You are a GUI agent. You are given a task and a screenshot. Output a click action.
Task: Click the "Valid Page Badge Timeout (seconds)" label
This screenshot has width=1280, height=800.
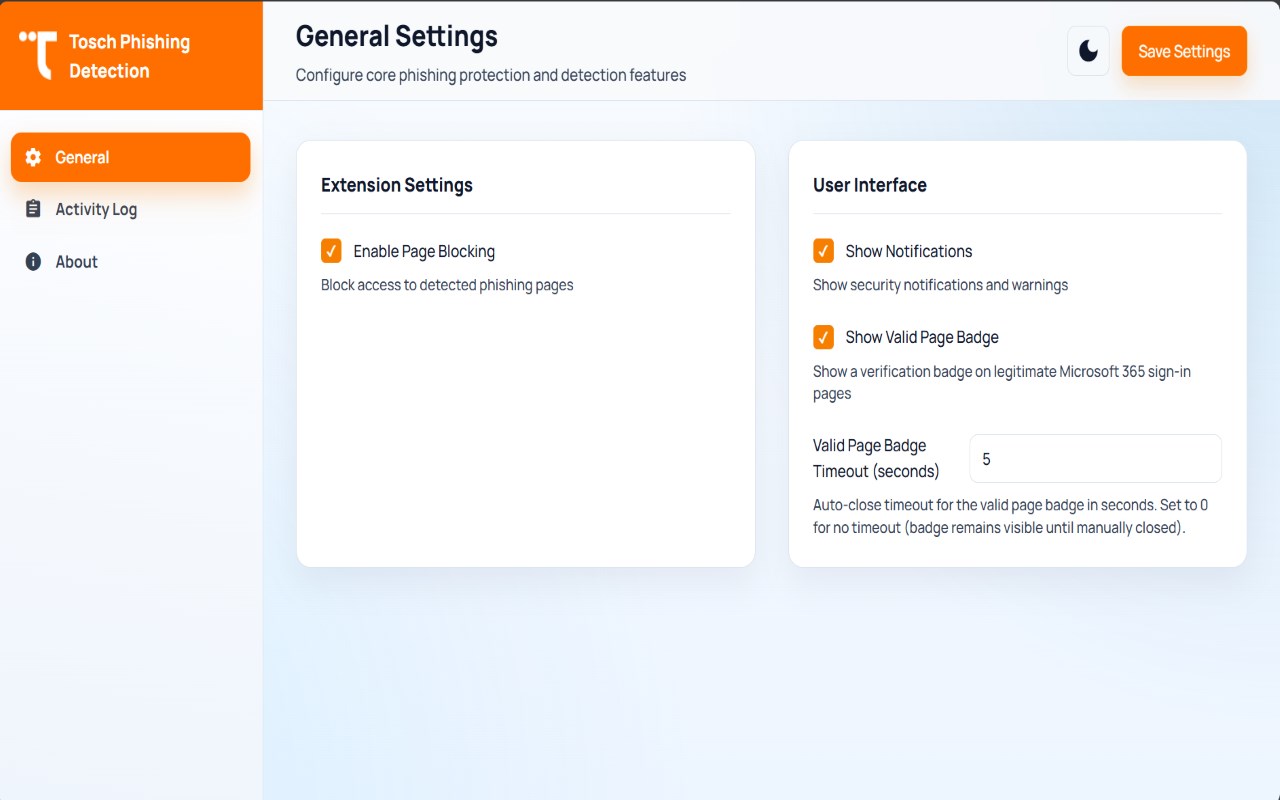876,458
